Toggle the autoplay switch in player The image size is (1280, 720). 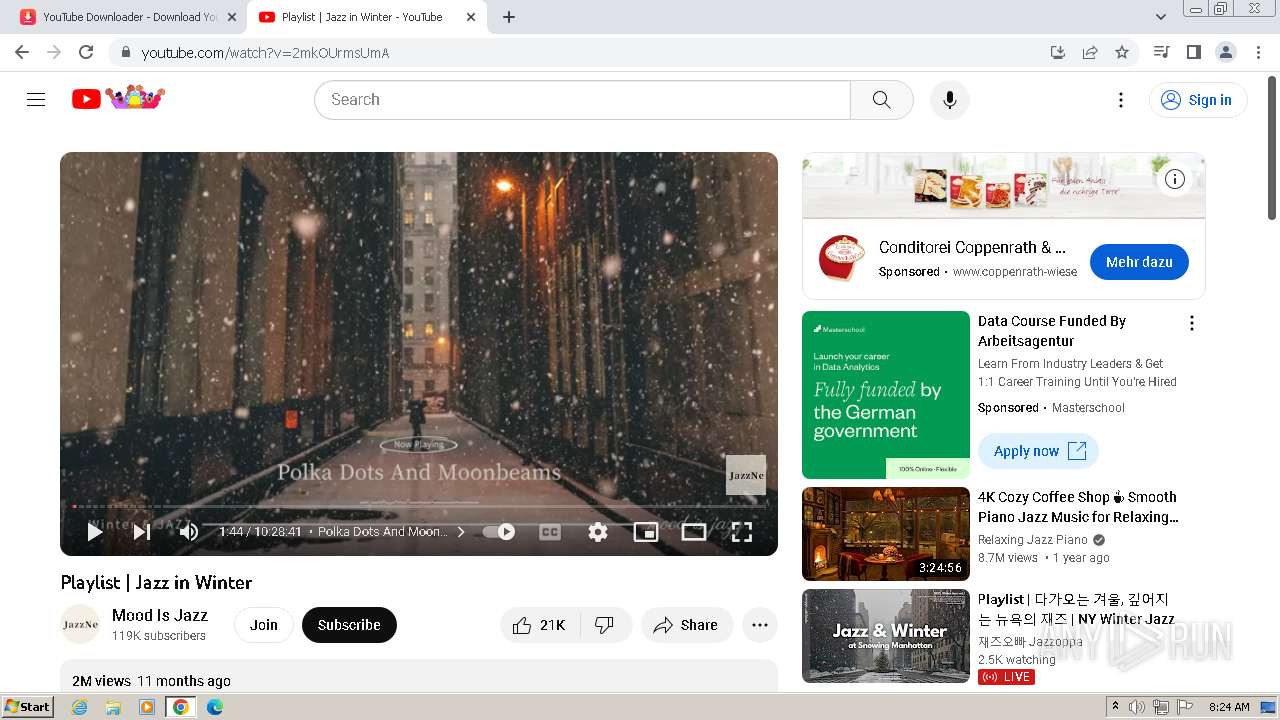click(499, 532)
